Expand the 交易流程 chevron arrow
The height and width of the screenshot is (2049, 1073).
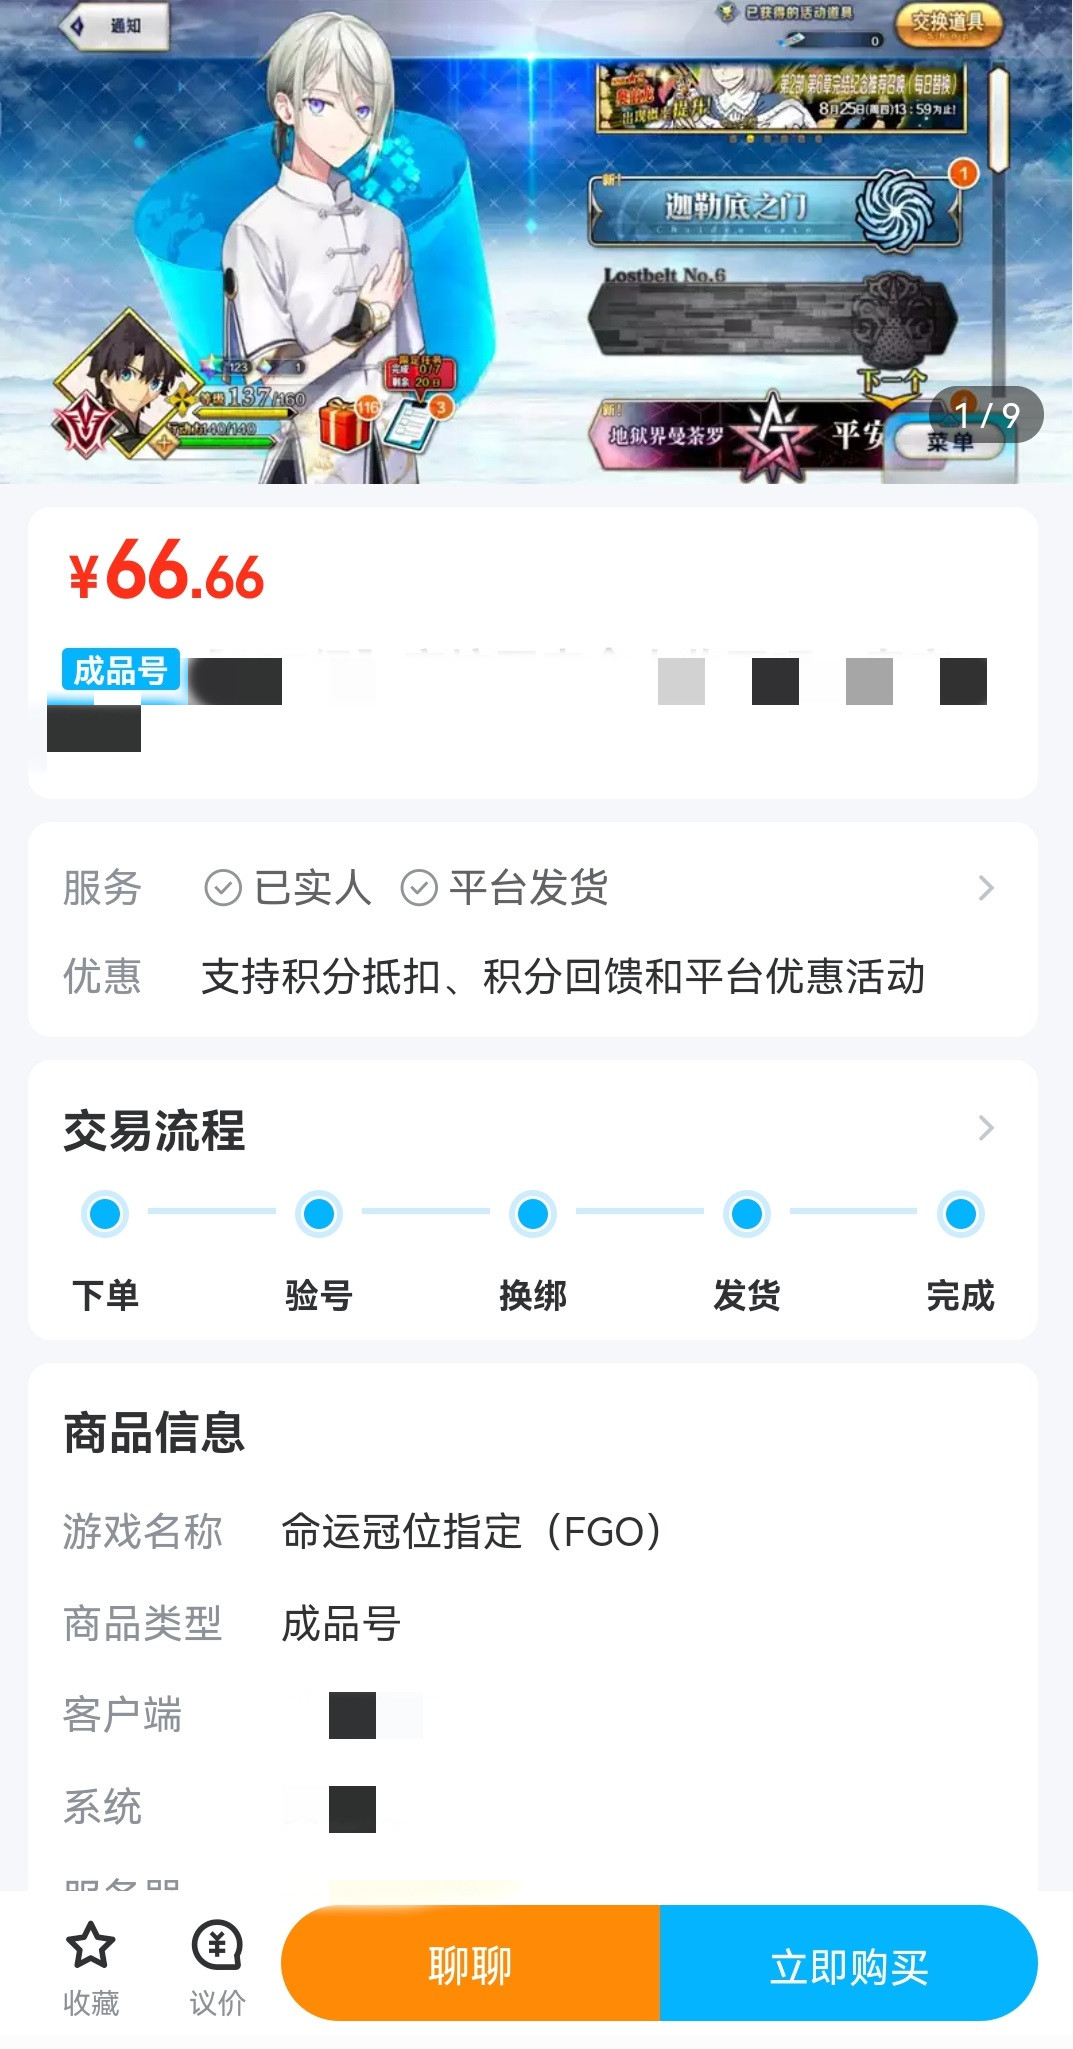[986, 1128]
